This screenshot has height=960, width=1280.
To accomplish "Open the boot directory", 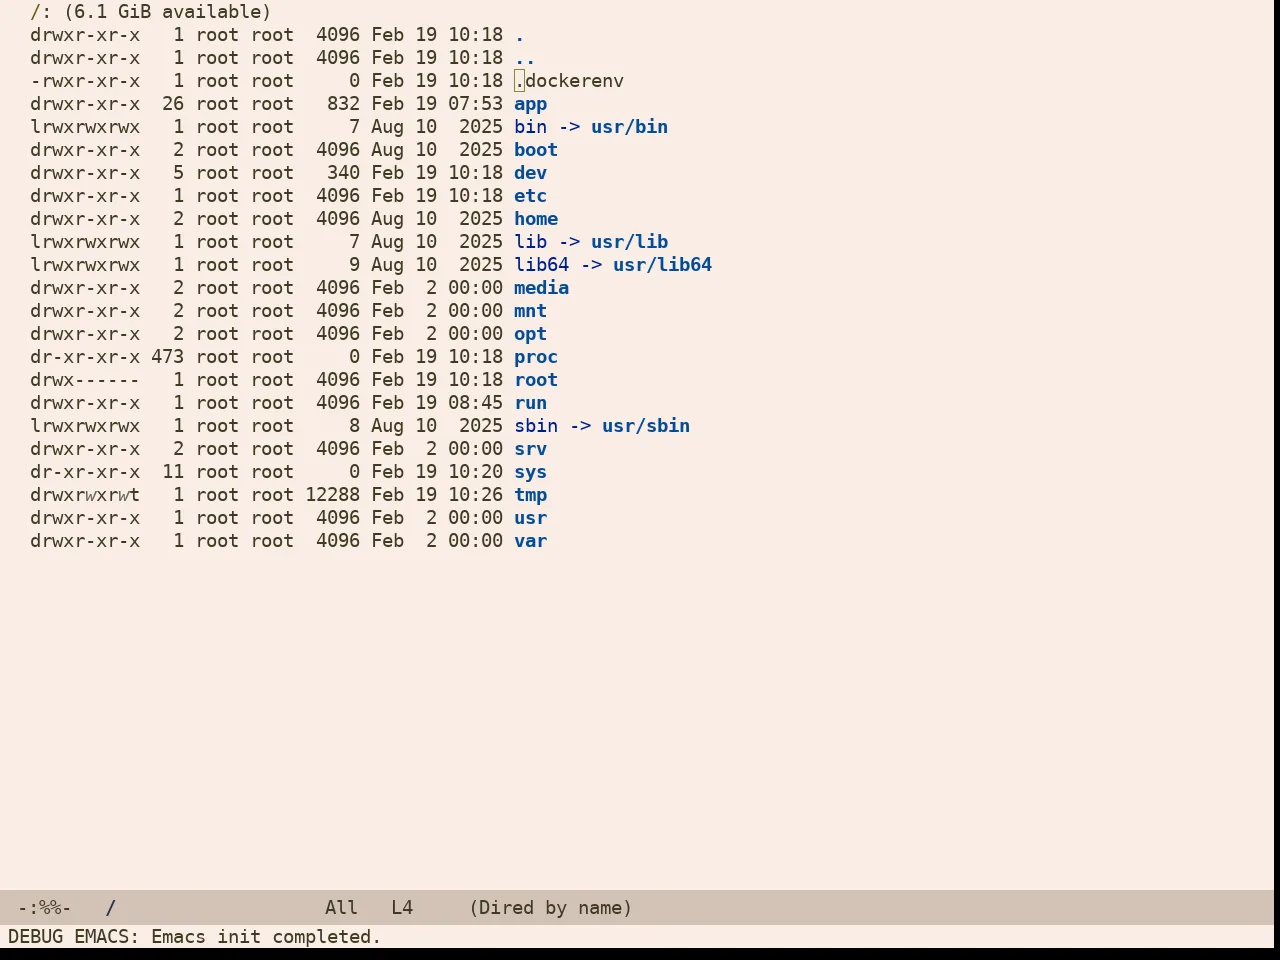I will click(x=536, y=150).
